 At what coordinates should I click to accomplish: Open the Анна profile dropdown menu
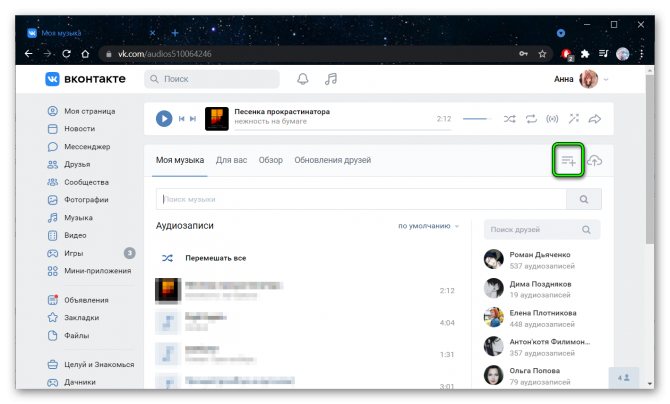[x=581, y=79]
